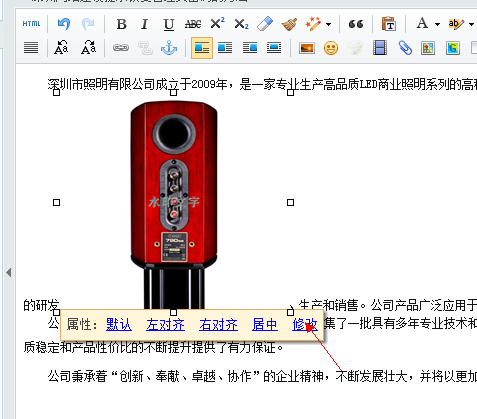
Task: Toggle italic formatting
Action: click(145, 24)
